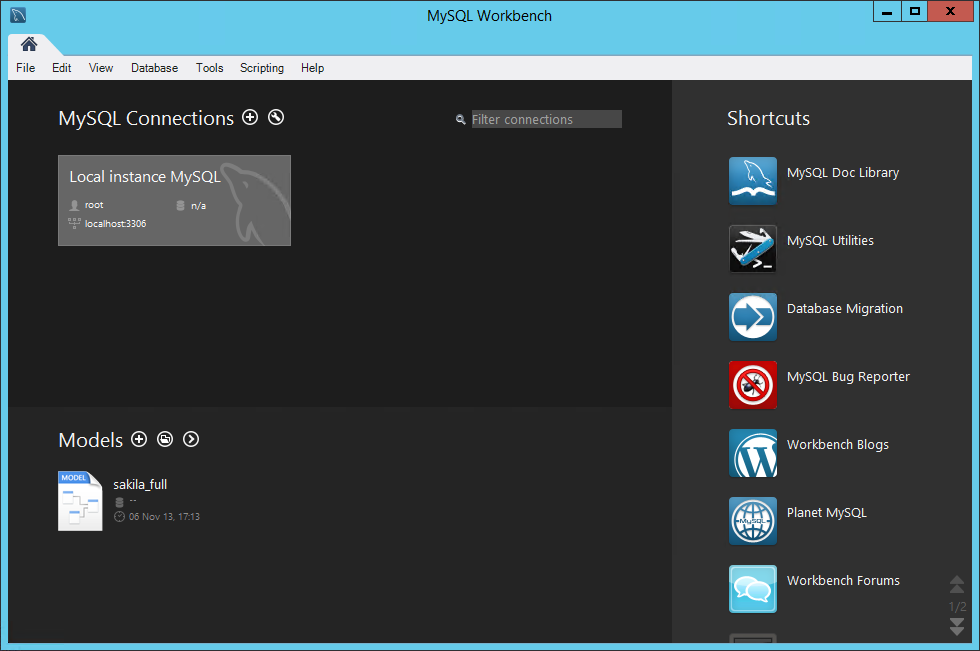Open the Scripting menu
980x651 pixels.
262,68
